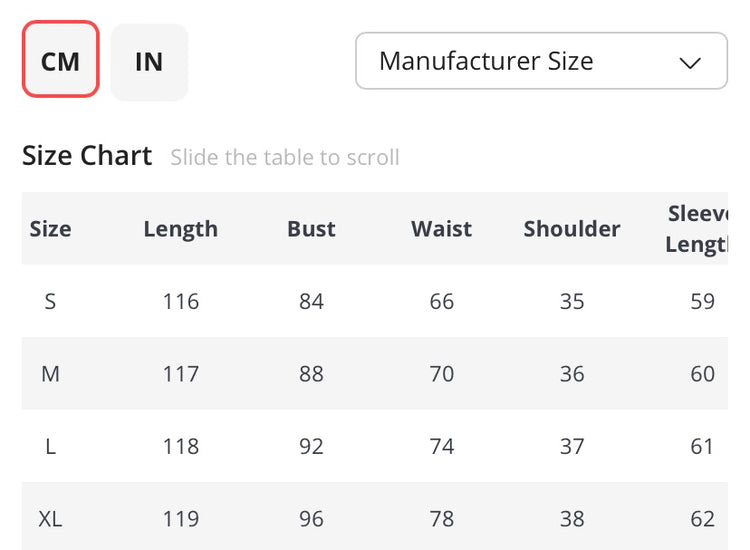
Task: Switch size units to IN
Action: (x=149, y=61)
